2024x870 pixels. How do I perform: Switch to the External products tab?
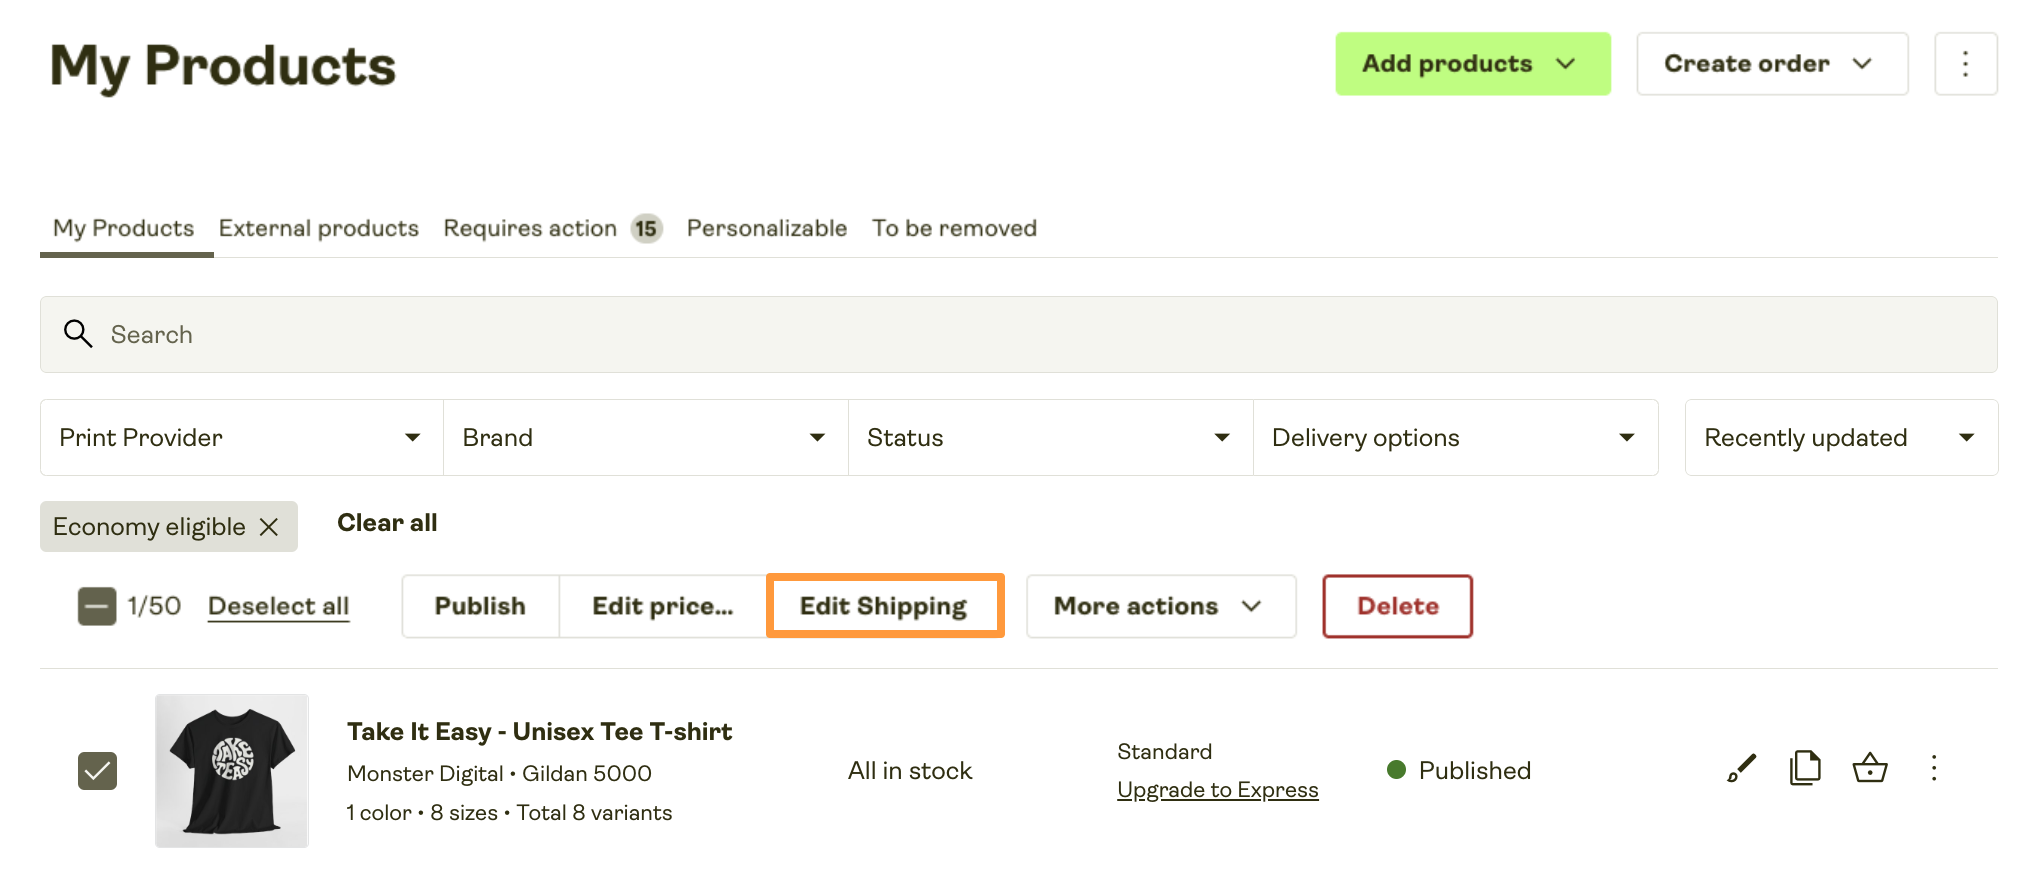click(318, 228)
